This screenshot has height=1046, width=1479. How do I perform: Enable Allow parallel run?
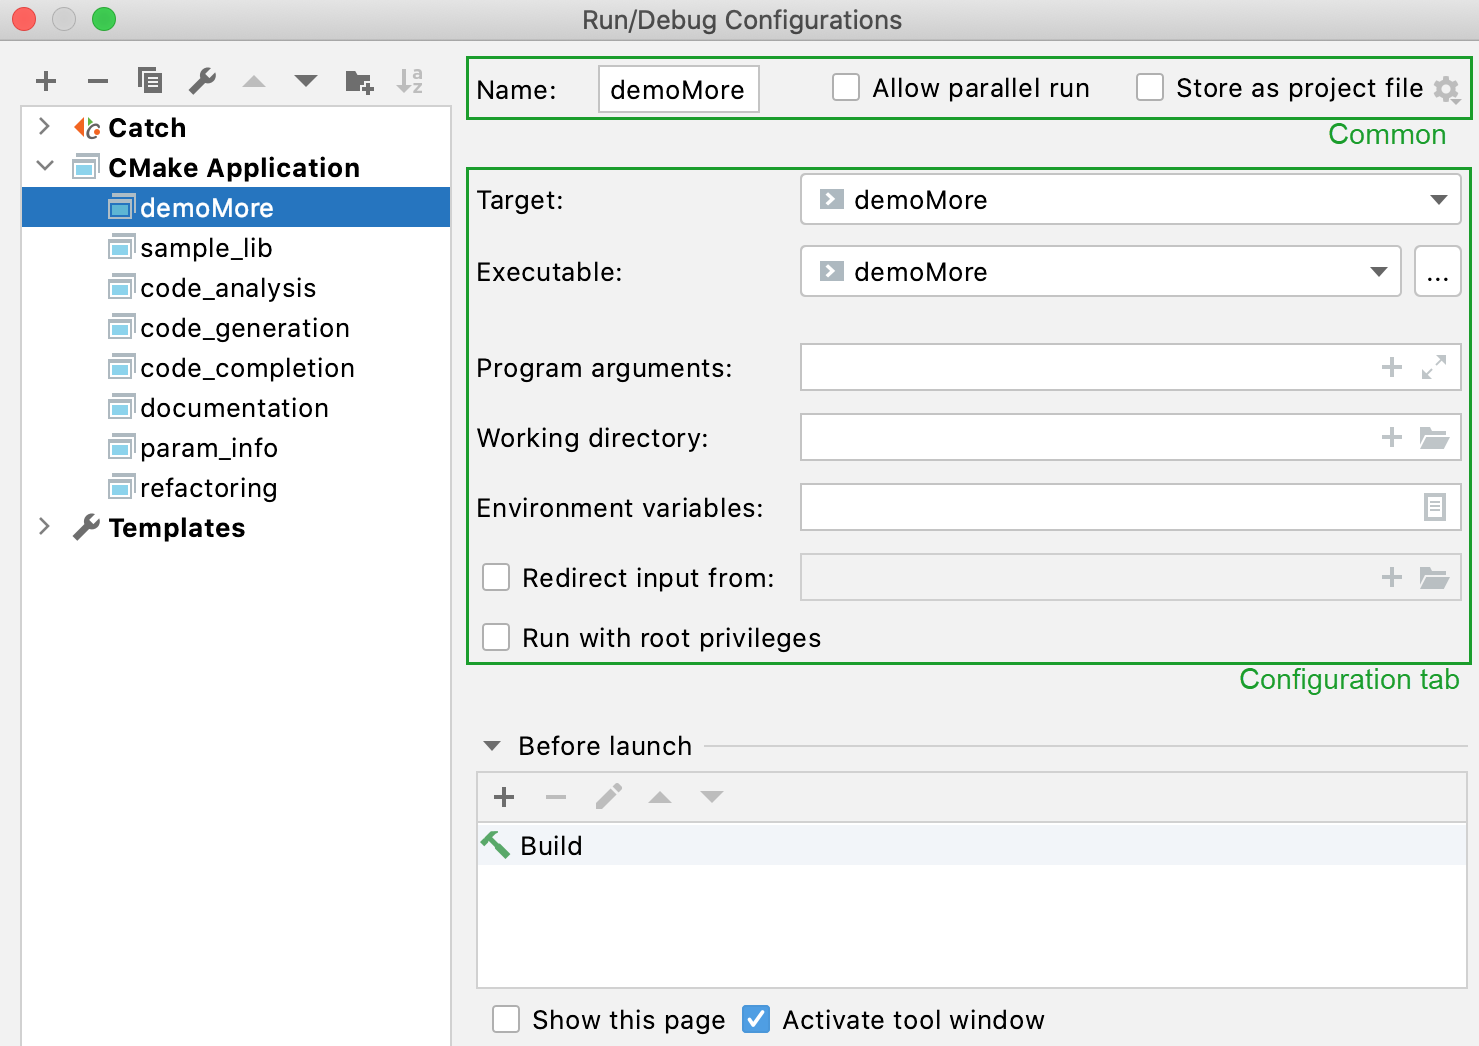point(846,87)
